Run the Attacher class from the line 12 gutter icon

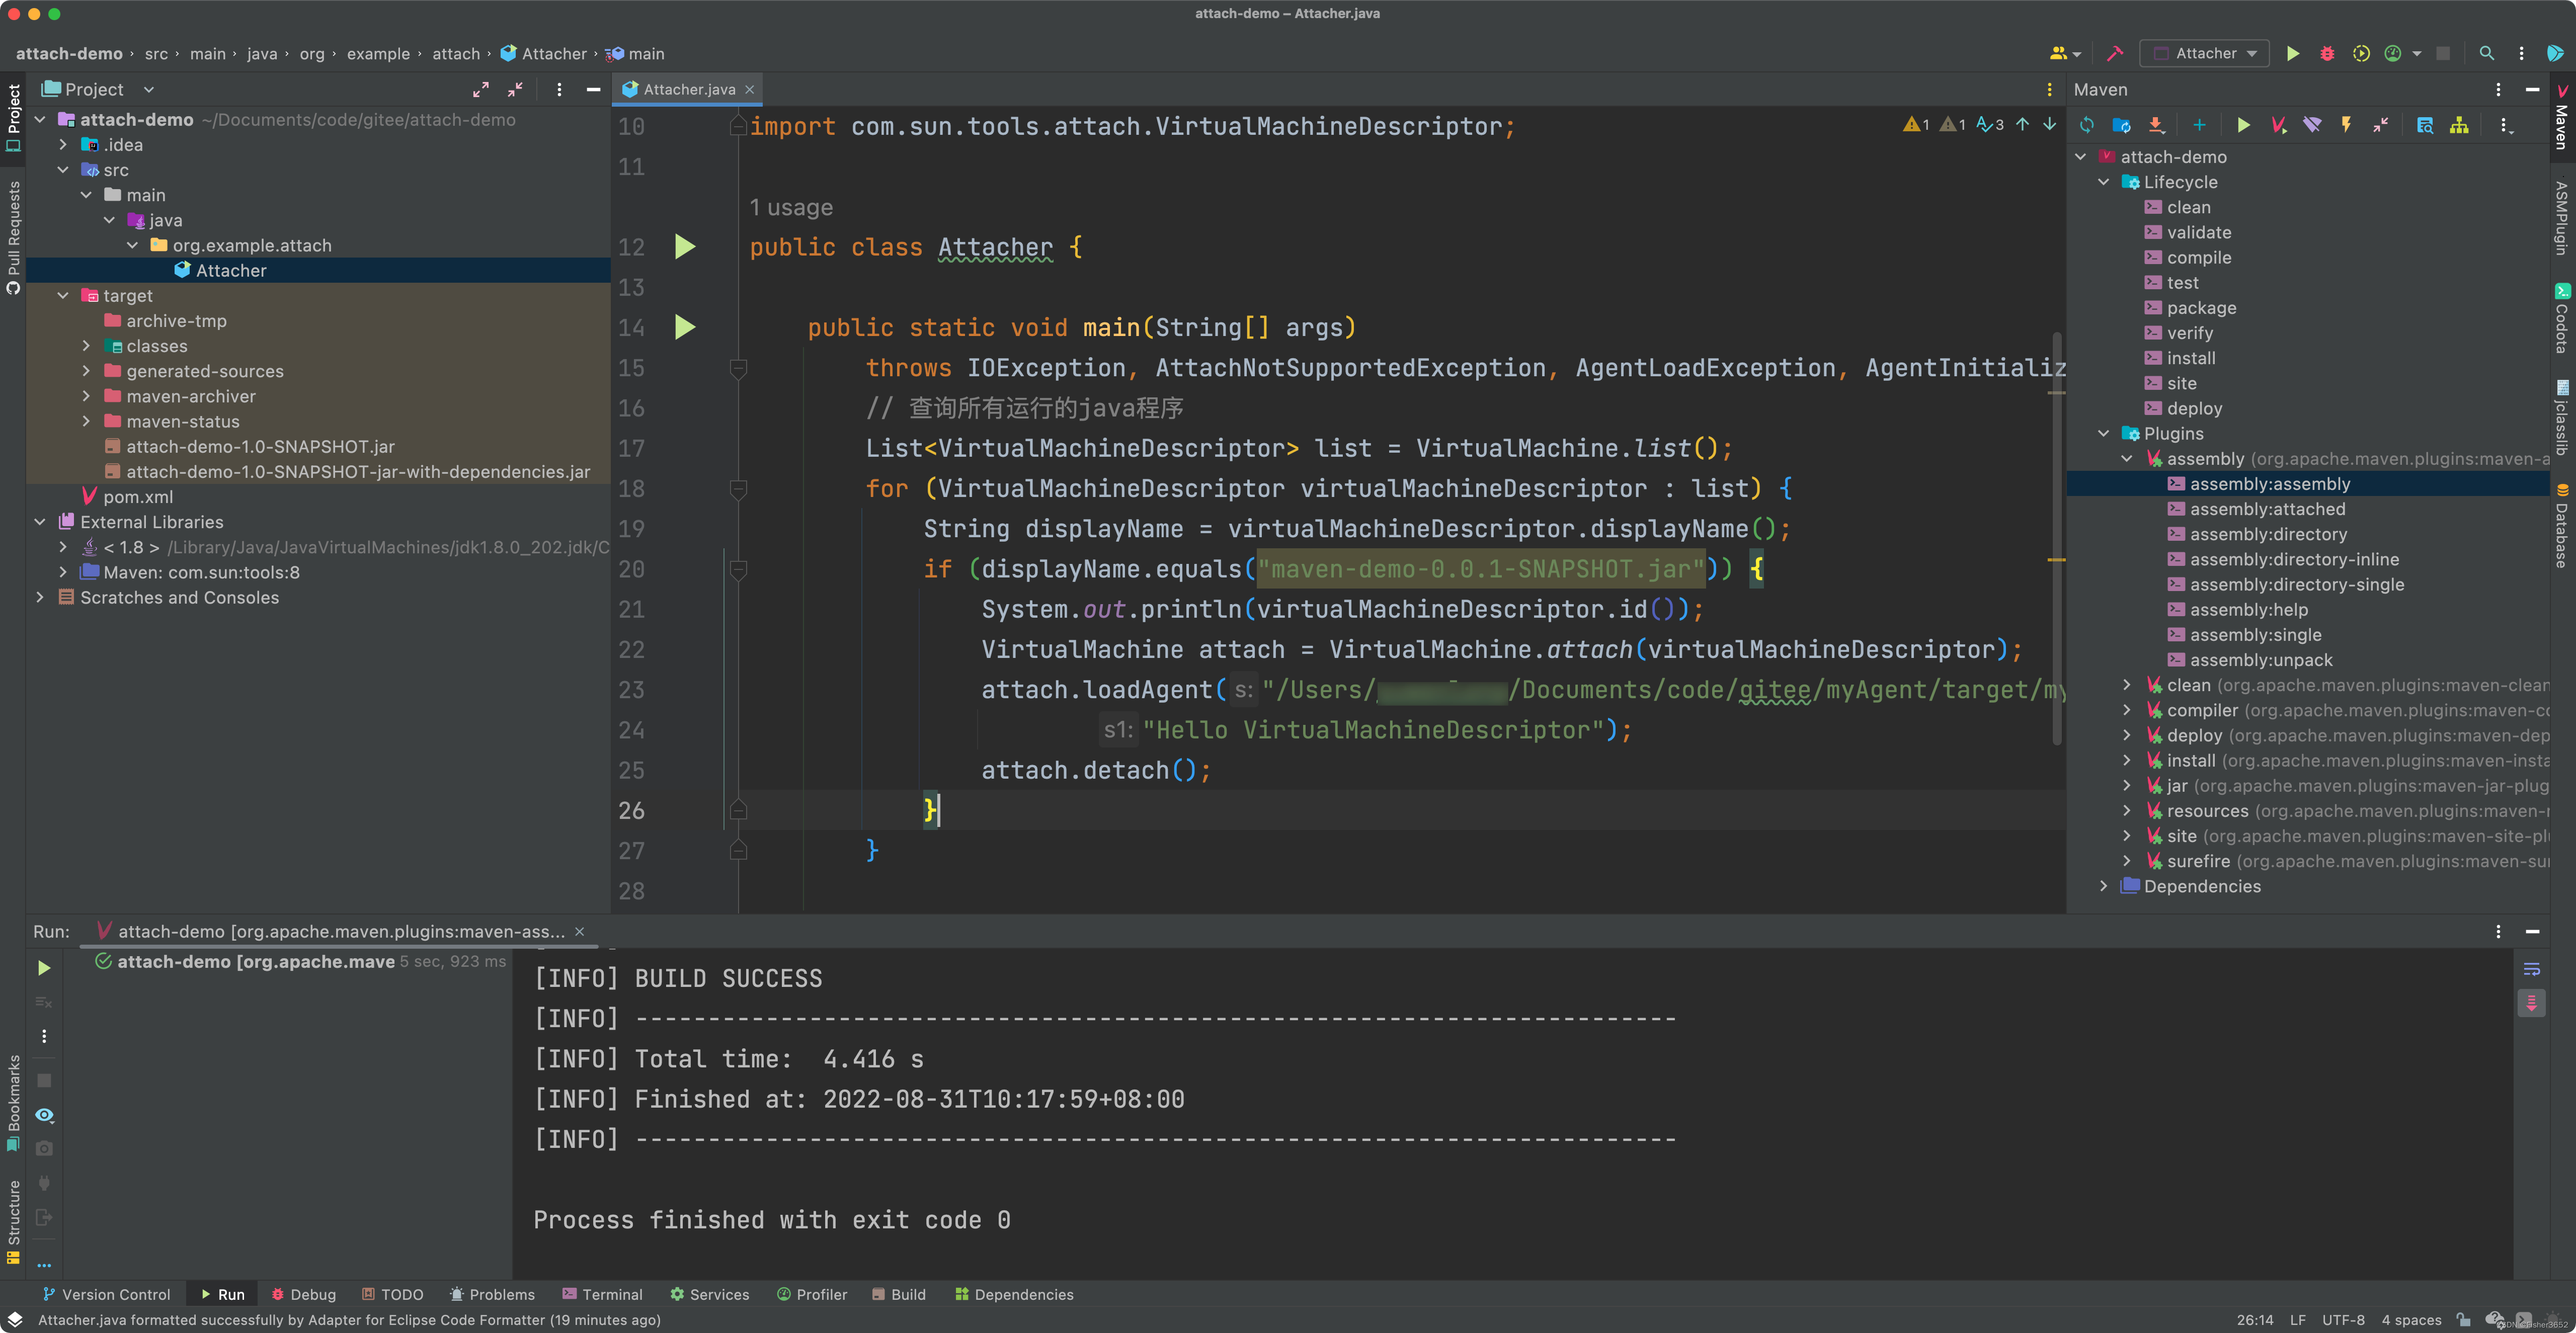pos(684,247)
